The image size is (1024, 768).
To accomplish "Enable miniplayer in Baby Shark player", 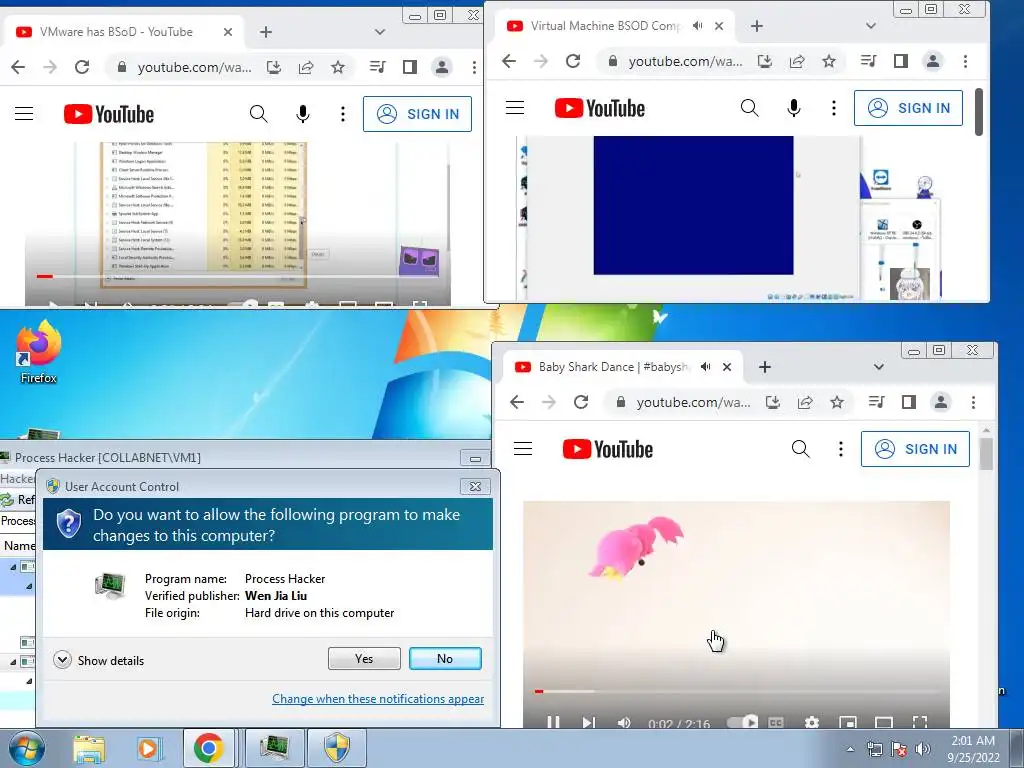I will coord(848,722).
